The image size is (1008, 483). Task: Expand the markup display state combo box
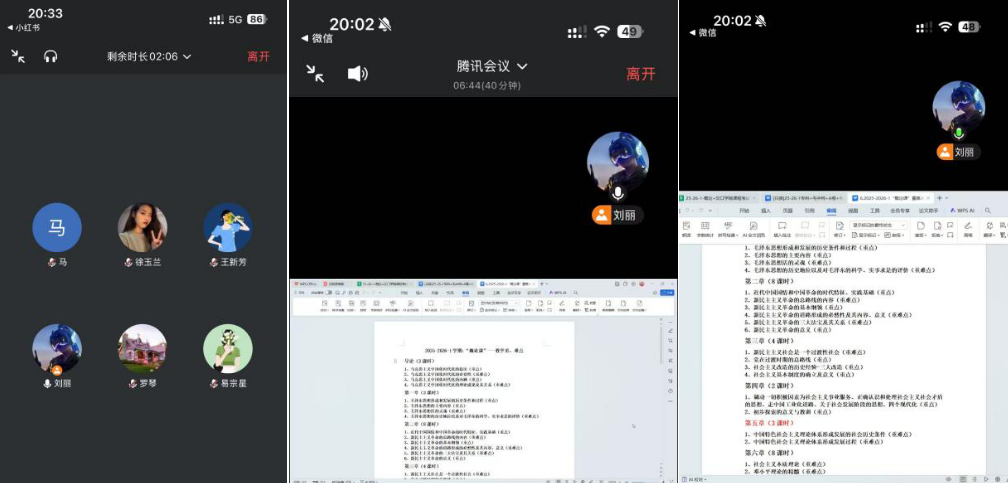coord(879,225)
